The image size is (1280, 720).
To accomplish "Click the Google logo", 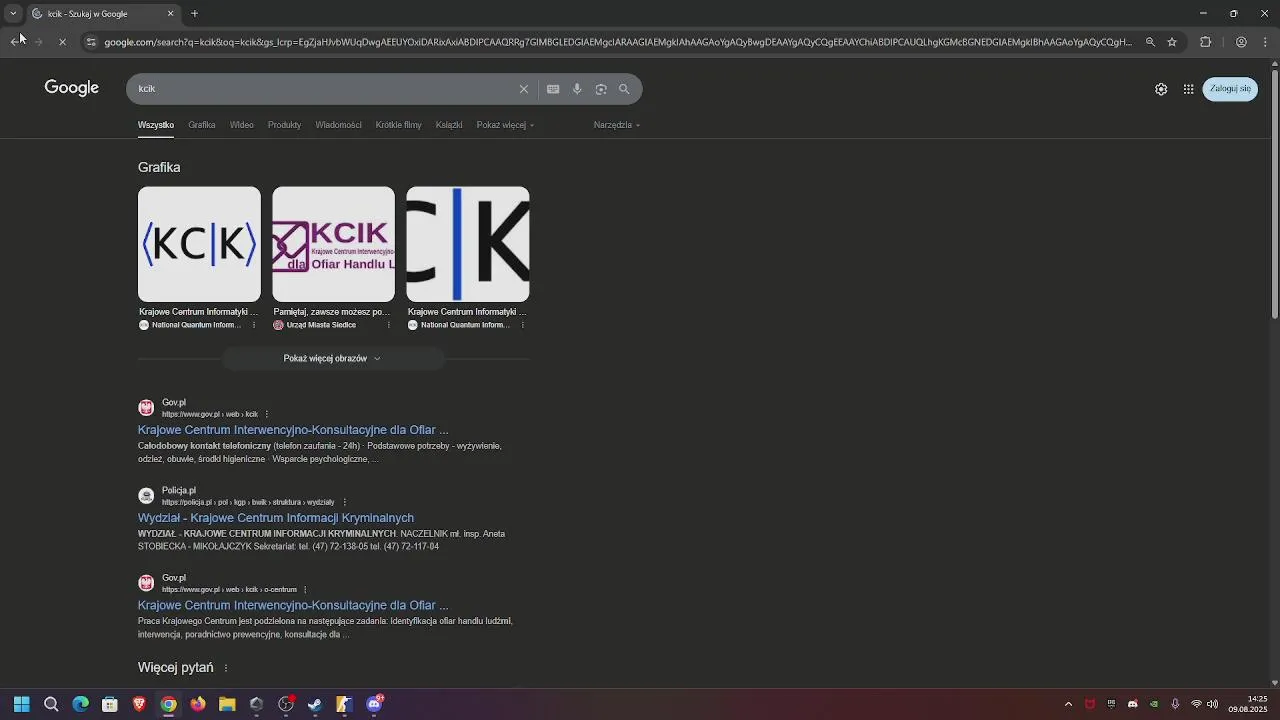I will coord(71,88).
